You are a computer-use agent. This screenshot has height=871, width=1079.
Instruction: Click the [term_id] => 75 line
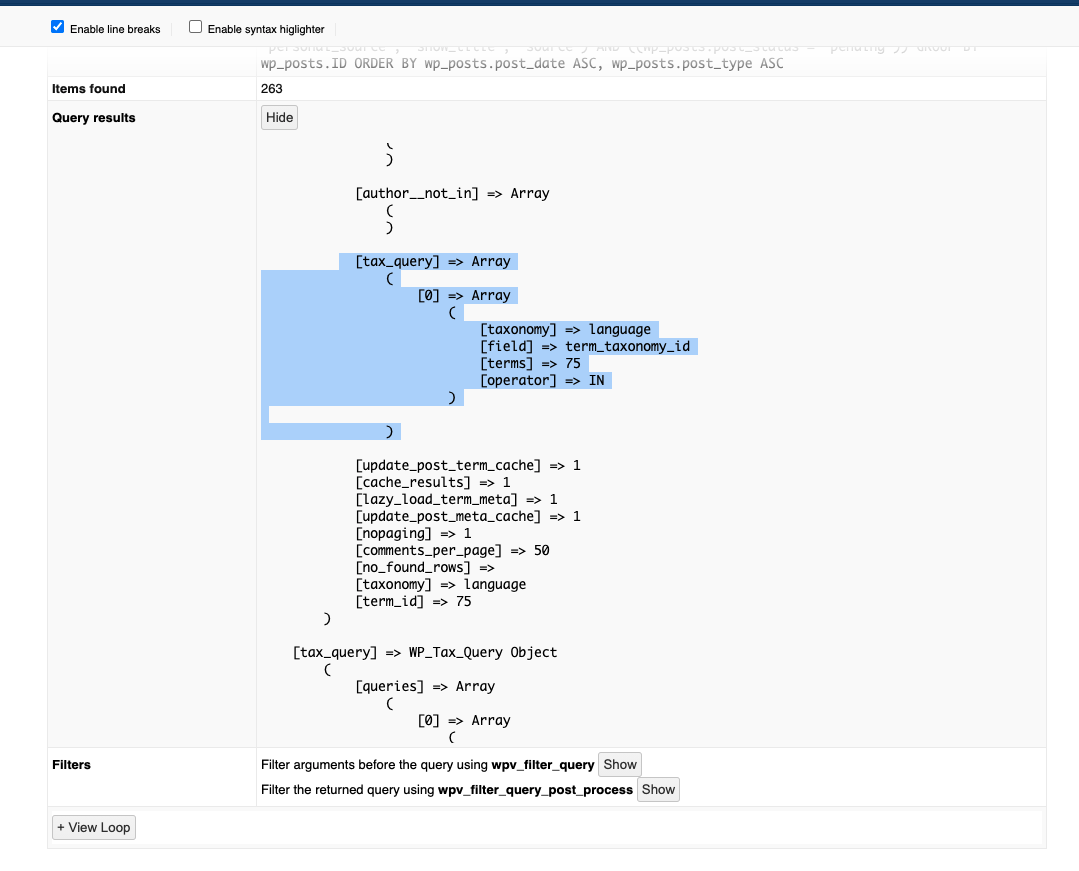(x=414, y=601)
